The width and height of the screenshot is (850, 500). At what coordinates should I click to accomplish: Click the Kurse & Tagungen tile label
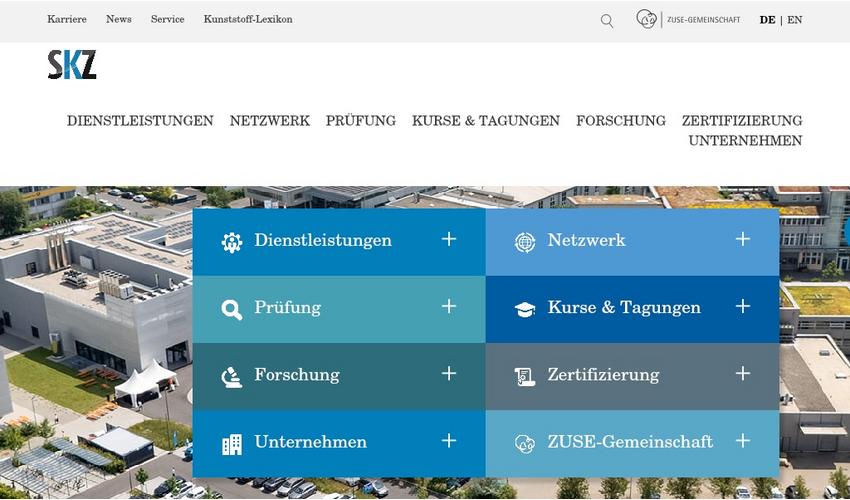(x=624, y=307)
